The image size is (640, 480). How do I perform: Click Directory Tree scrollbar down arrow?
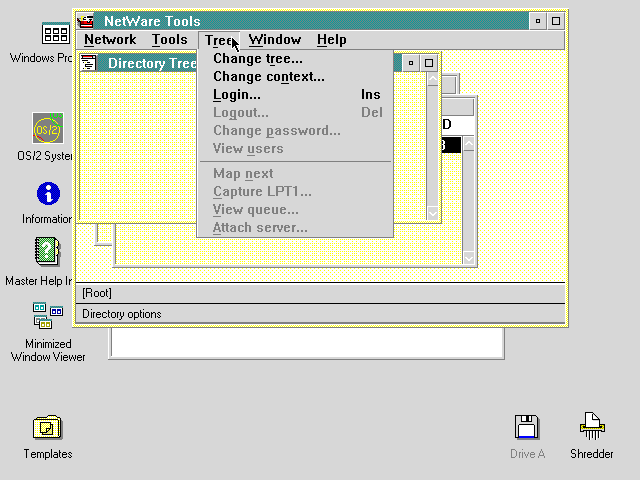click(x=433, y=213)
